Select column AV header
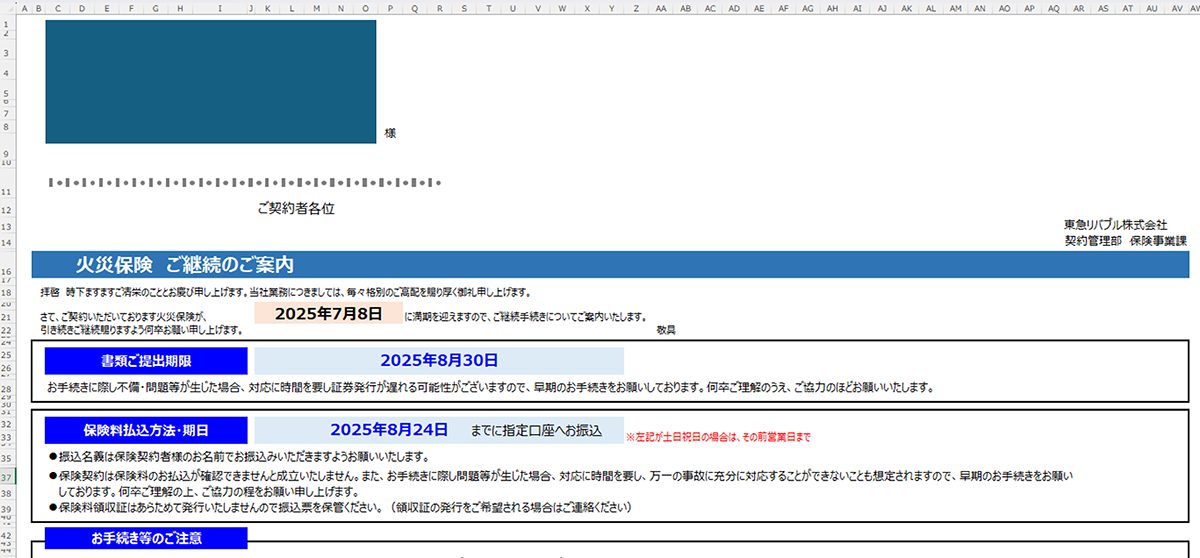Image resolution: width=1200 pixels, height=558 pixels. [x=1176, y=8]
